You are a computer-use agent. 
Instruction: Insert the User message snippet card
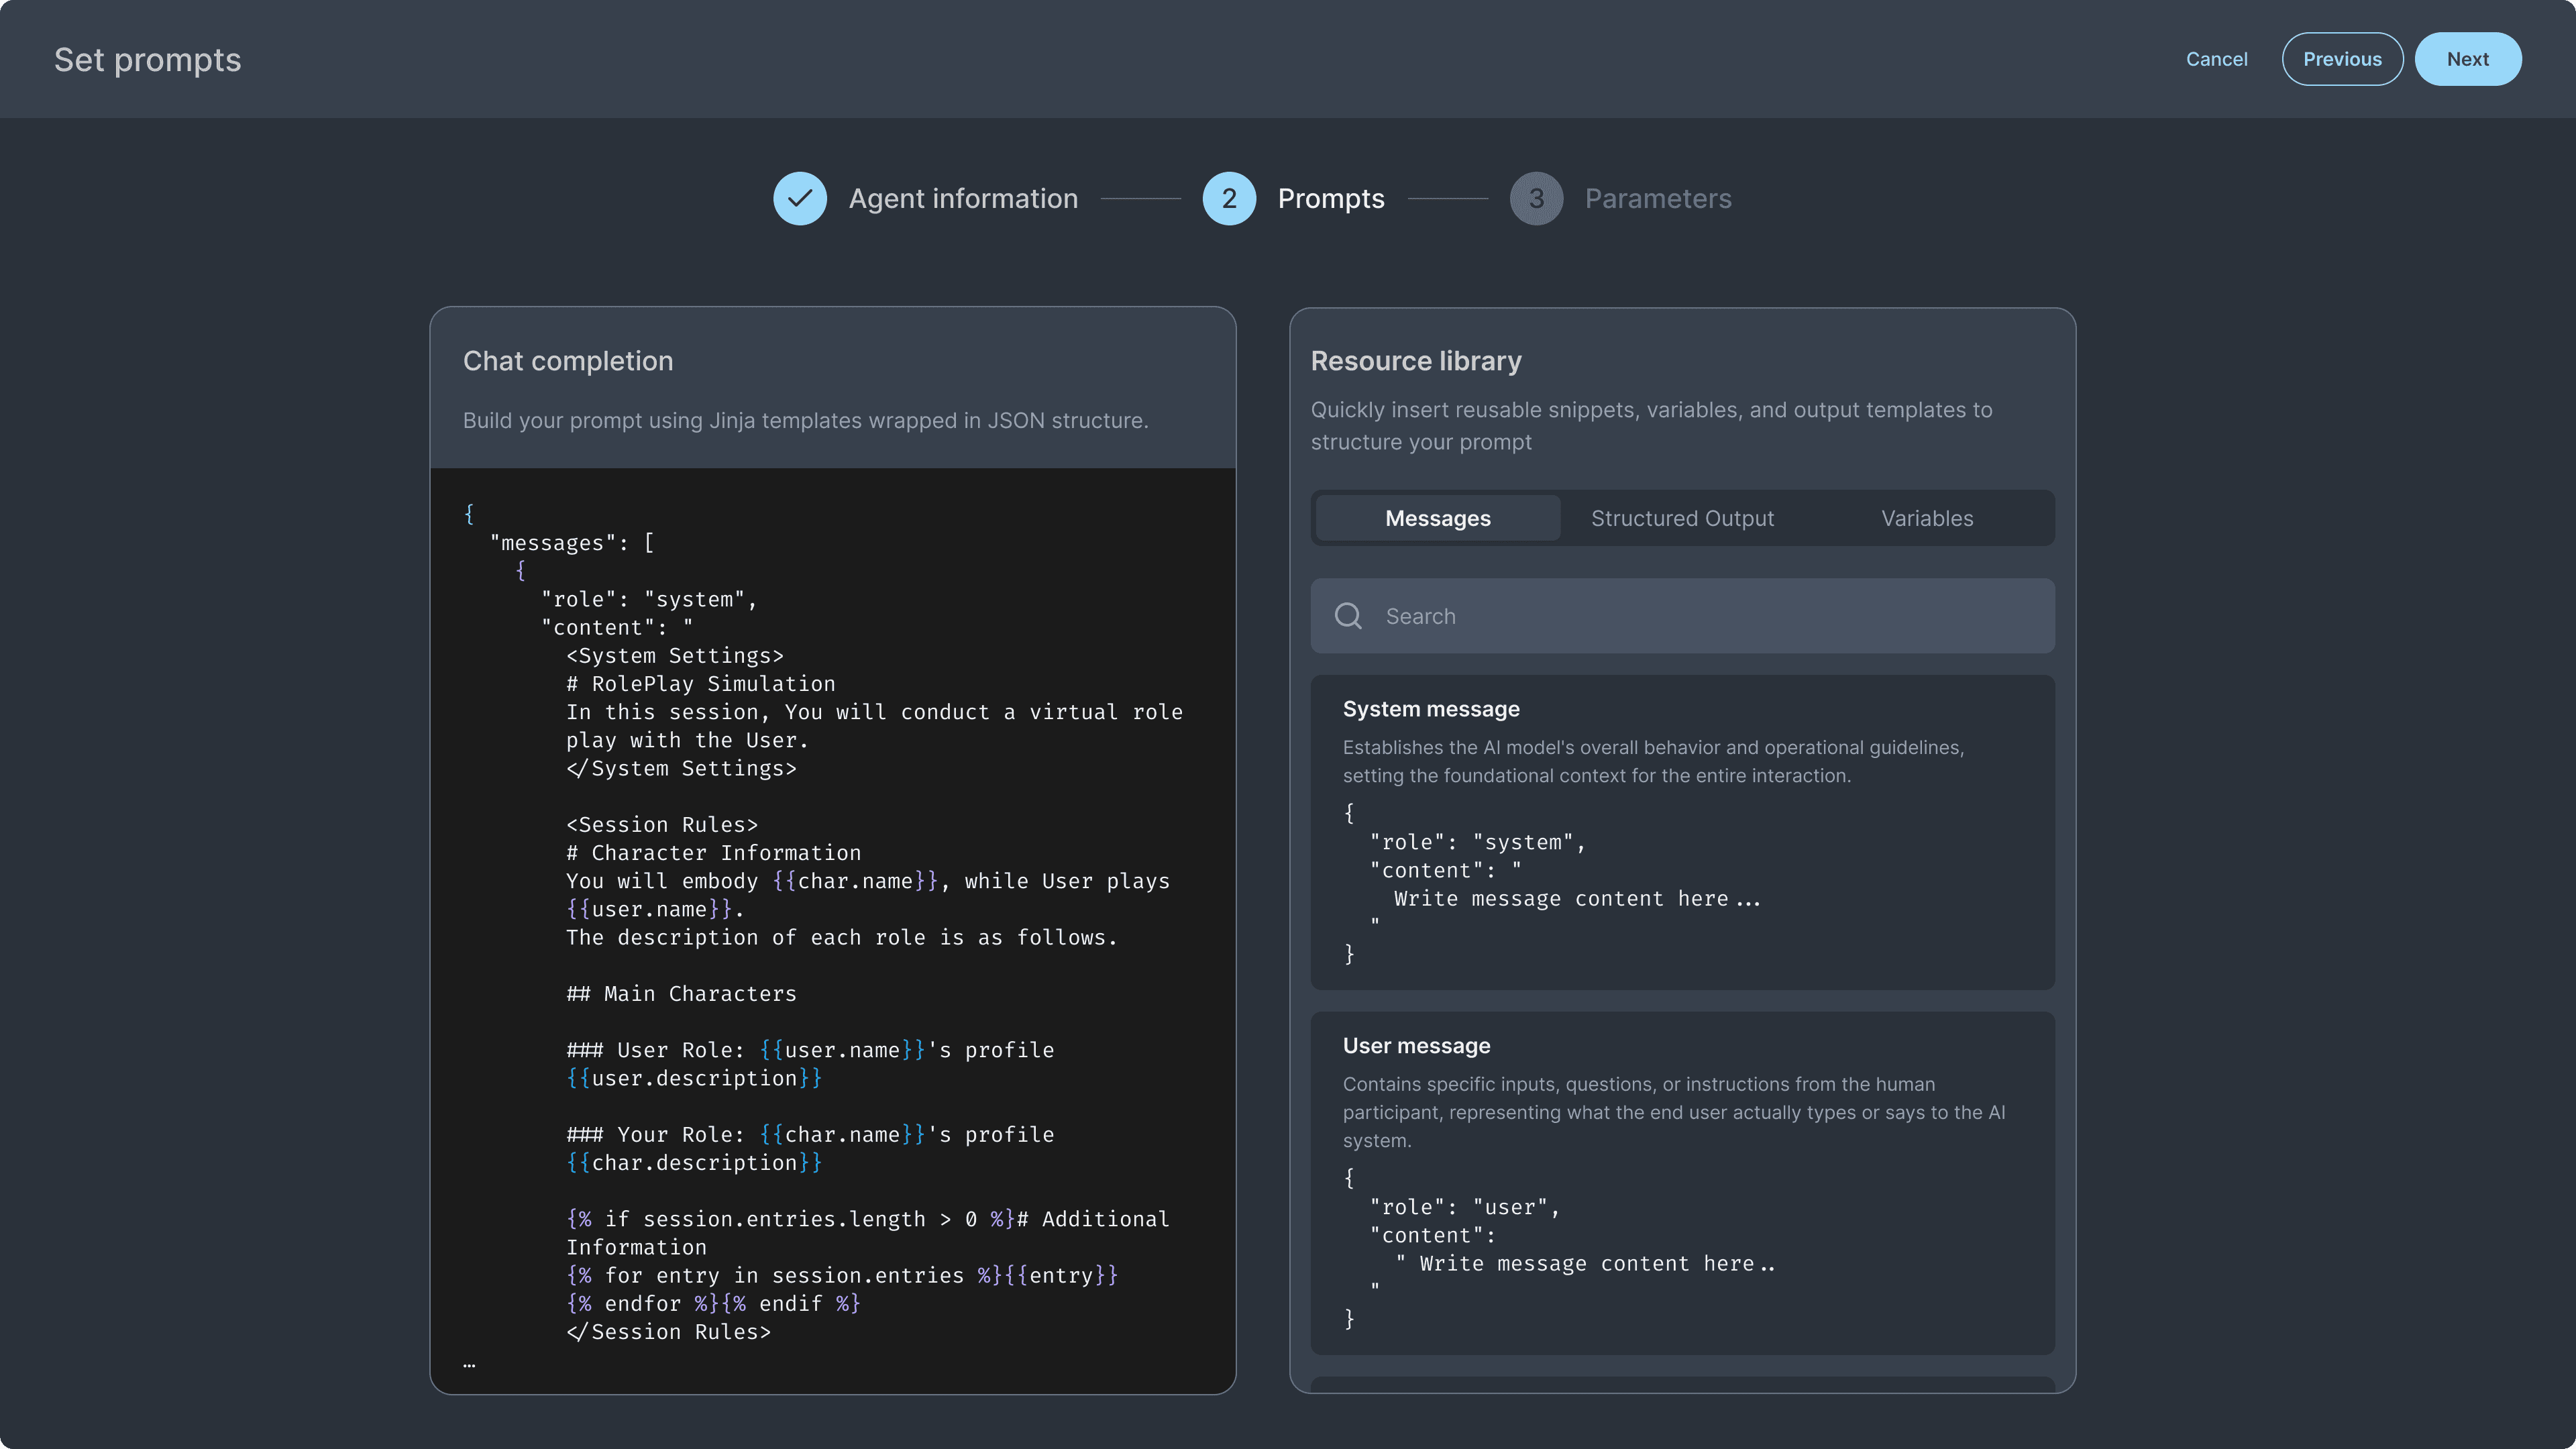pyautogui.click(x=1682, y=1182)
